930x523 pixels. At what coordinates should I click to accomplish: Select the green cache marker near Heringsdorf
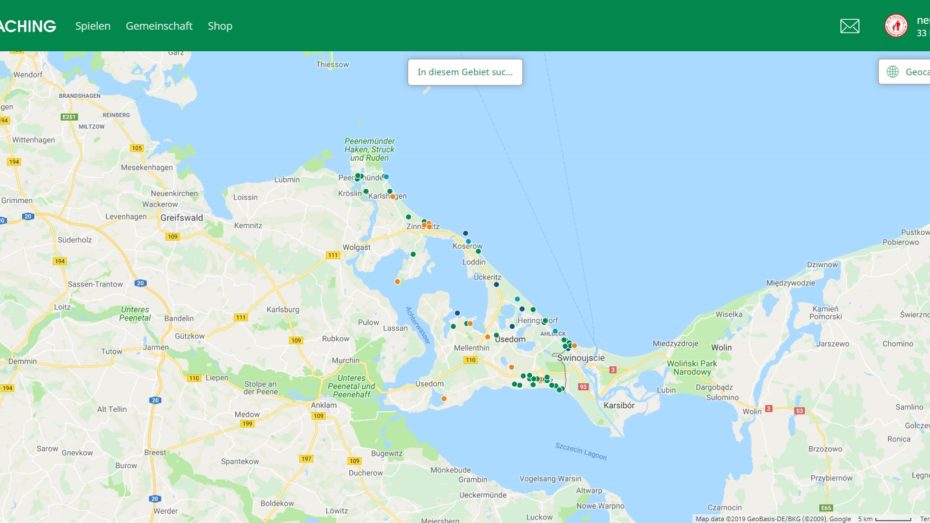pyautogui.click(x=544, y=321)
